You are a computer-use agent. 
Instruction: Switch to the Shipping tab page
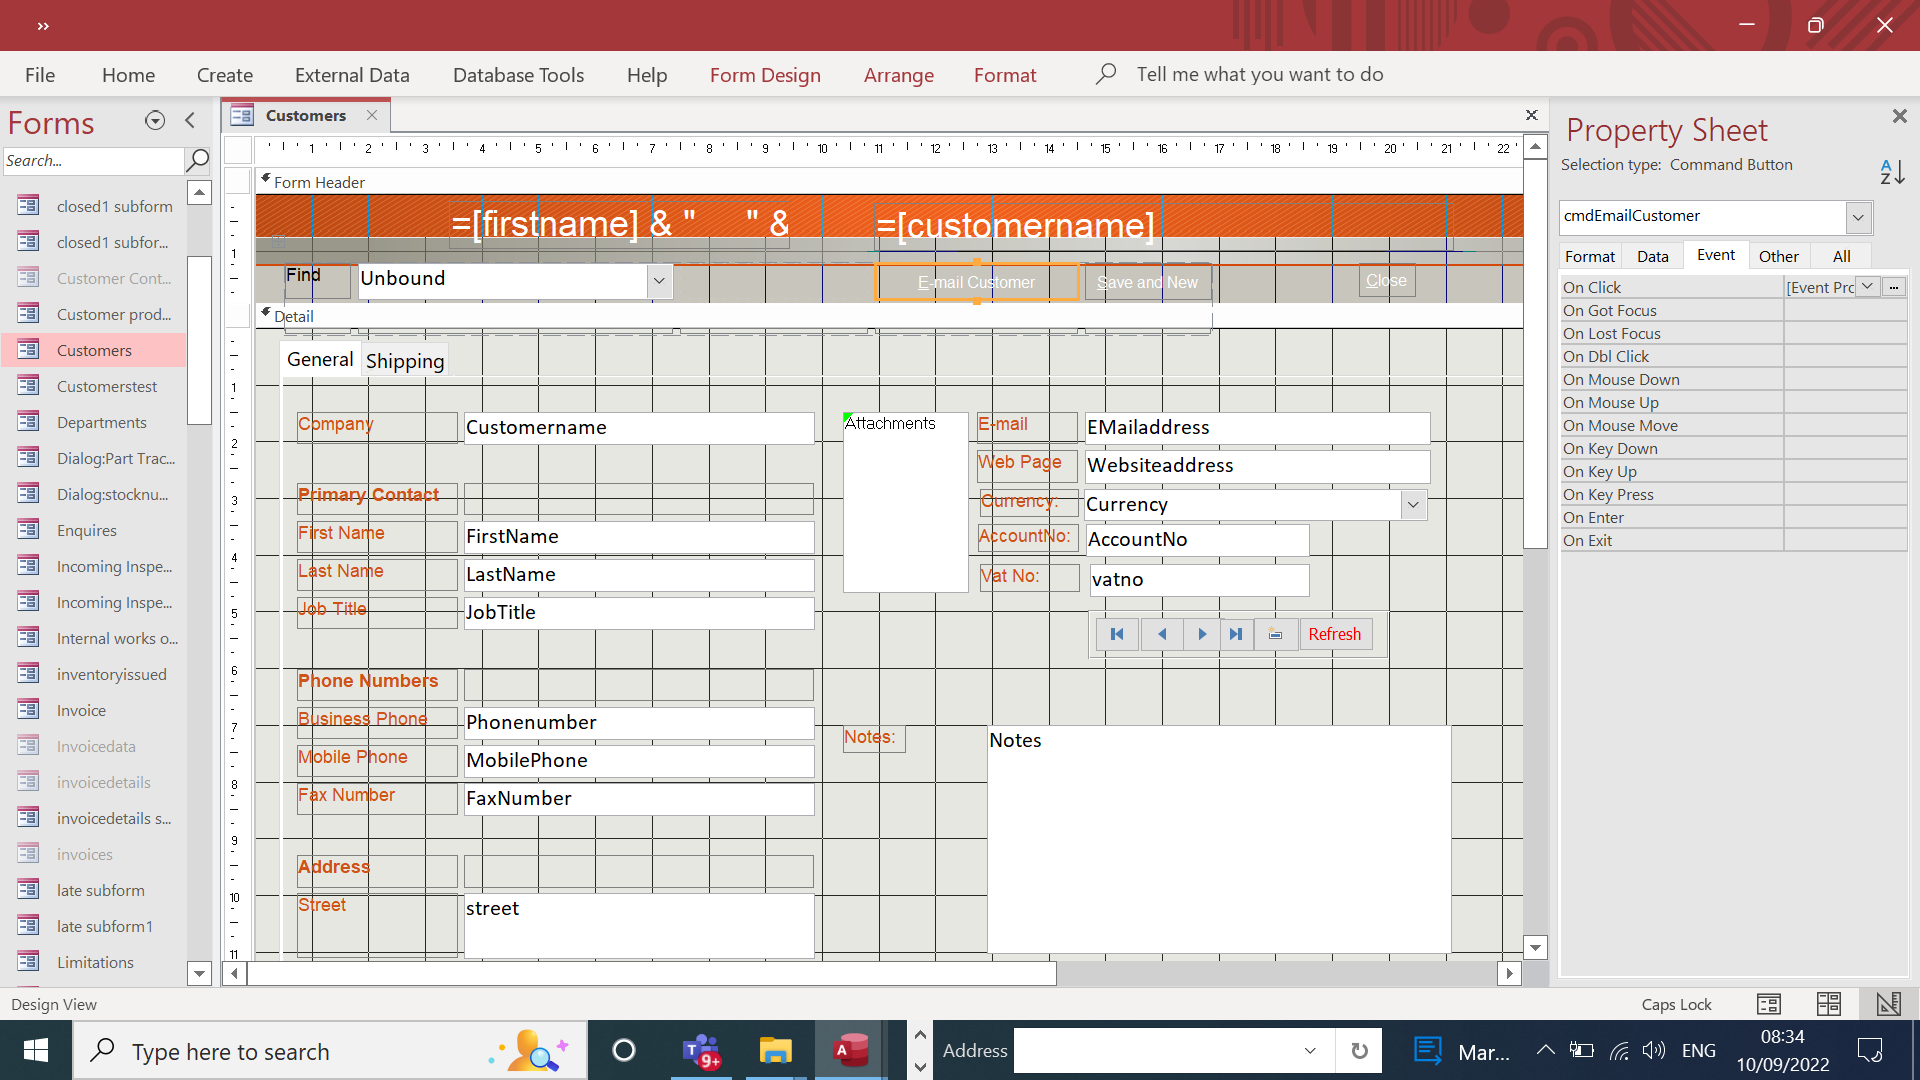(405, 361)
